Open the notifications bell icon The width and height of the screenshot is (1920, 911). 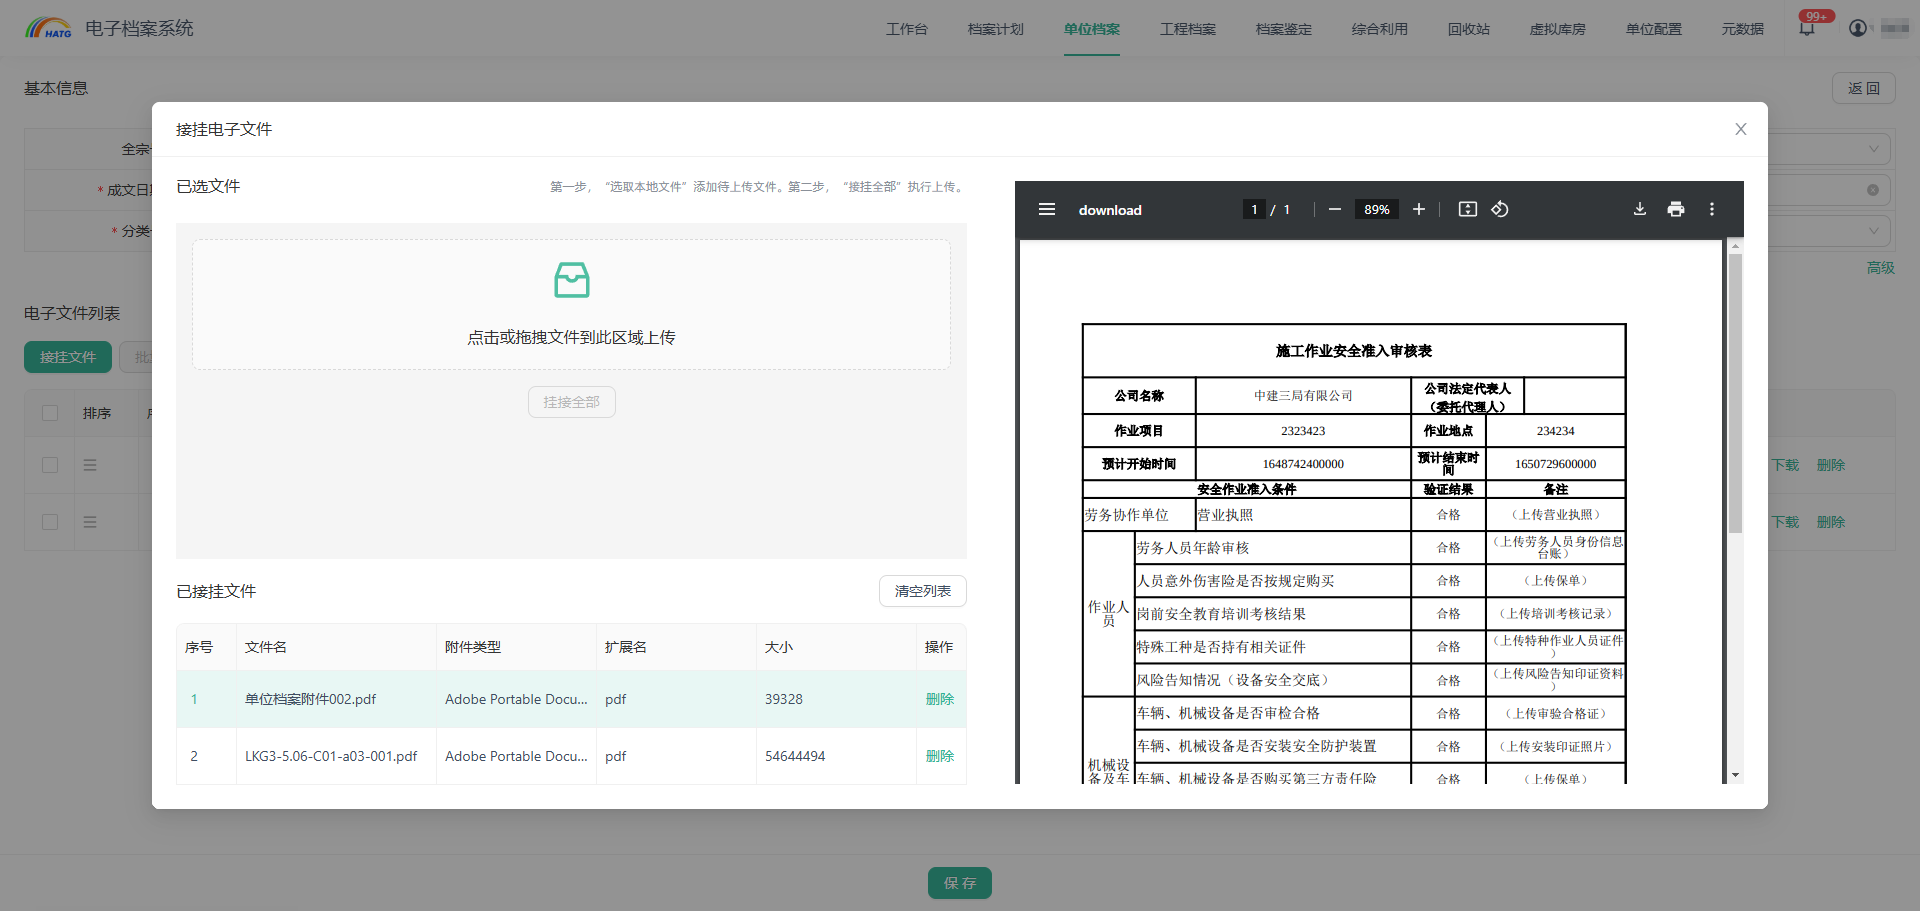1806,29
